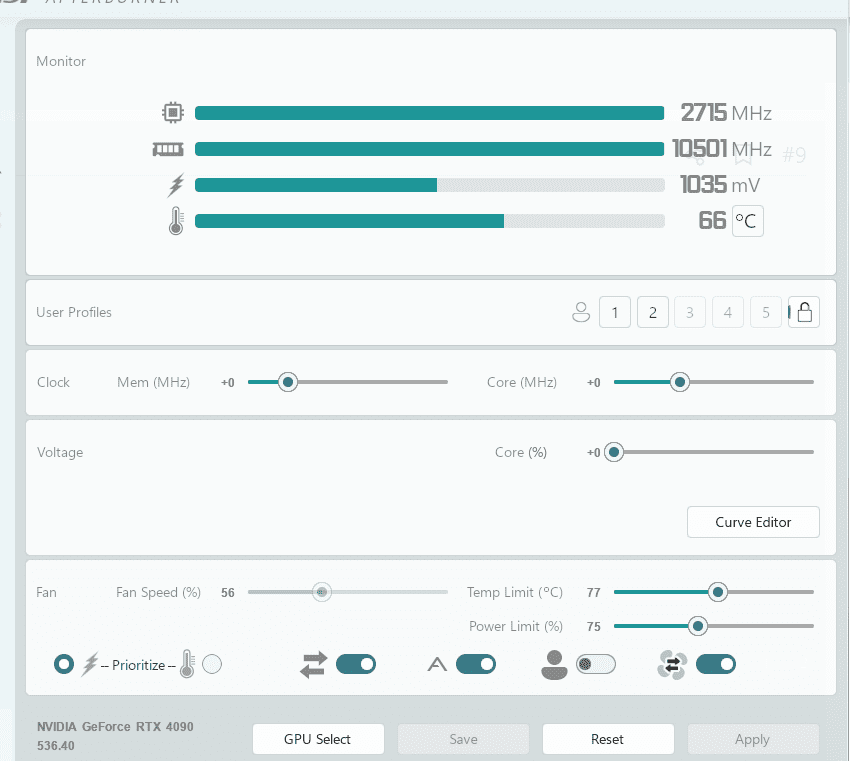This screenshot has width=850, height=761.
Task: Click the link arrows icon
Action: 313,665
